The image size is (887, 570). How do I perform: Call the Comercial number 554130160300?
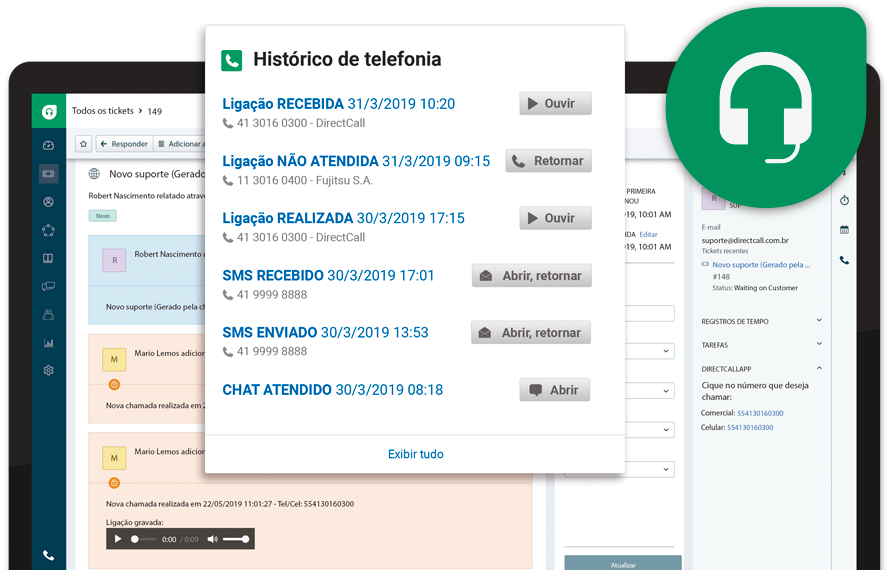coord(760,413)
